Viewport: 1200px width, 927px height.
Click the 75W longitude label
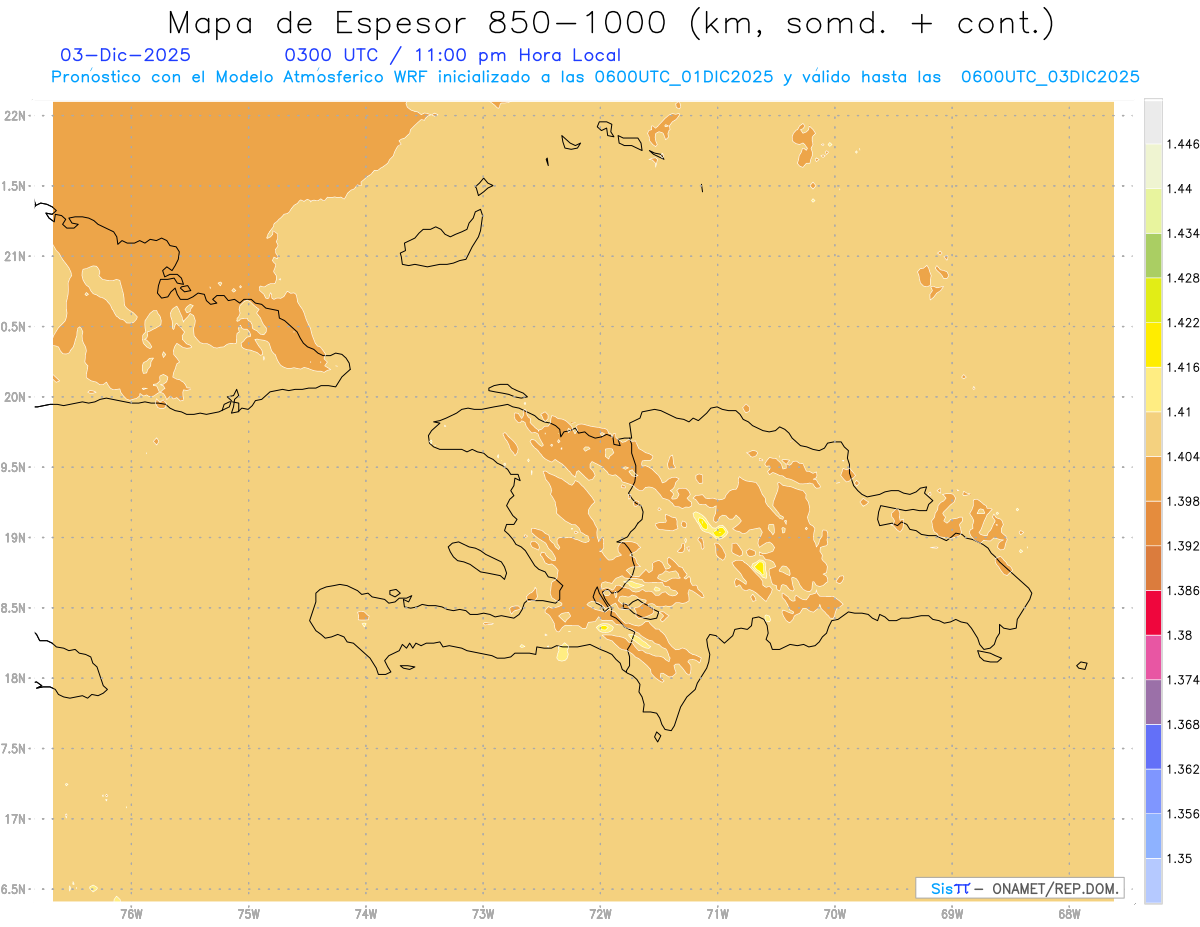(x=249, y=913)
